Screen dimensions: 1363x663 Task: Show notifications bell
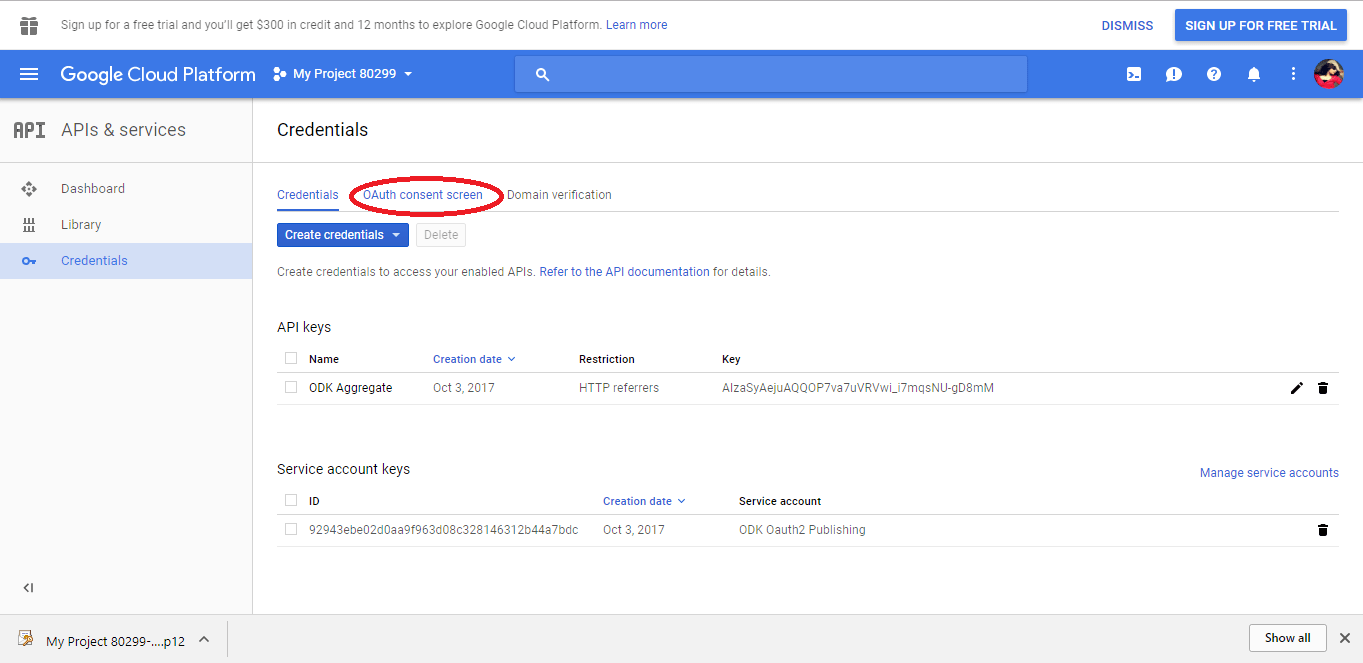[x=1254, y=74]
